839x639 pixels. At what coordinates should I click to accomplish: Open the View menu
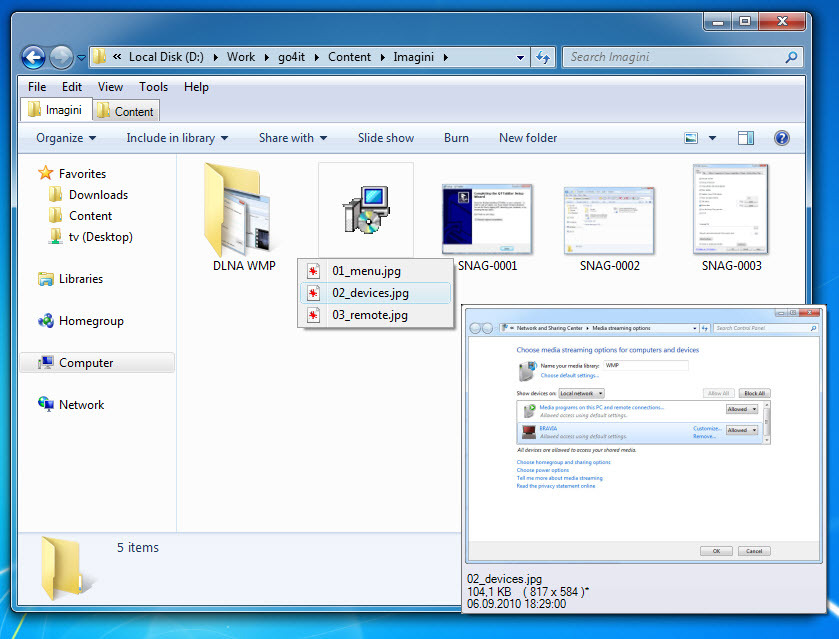110,87
